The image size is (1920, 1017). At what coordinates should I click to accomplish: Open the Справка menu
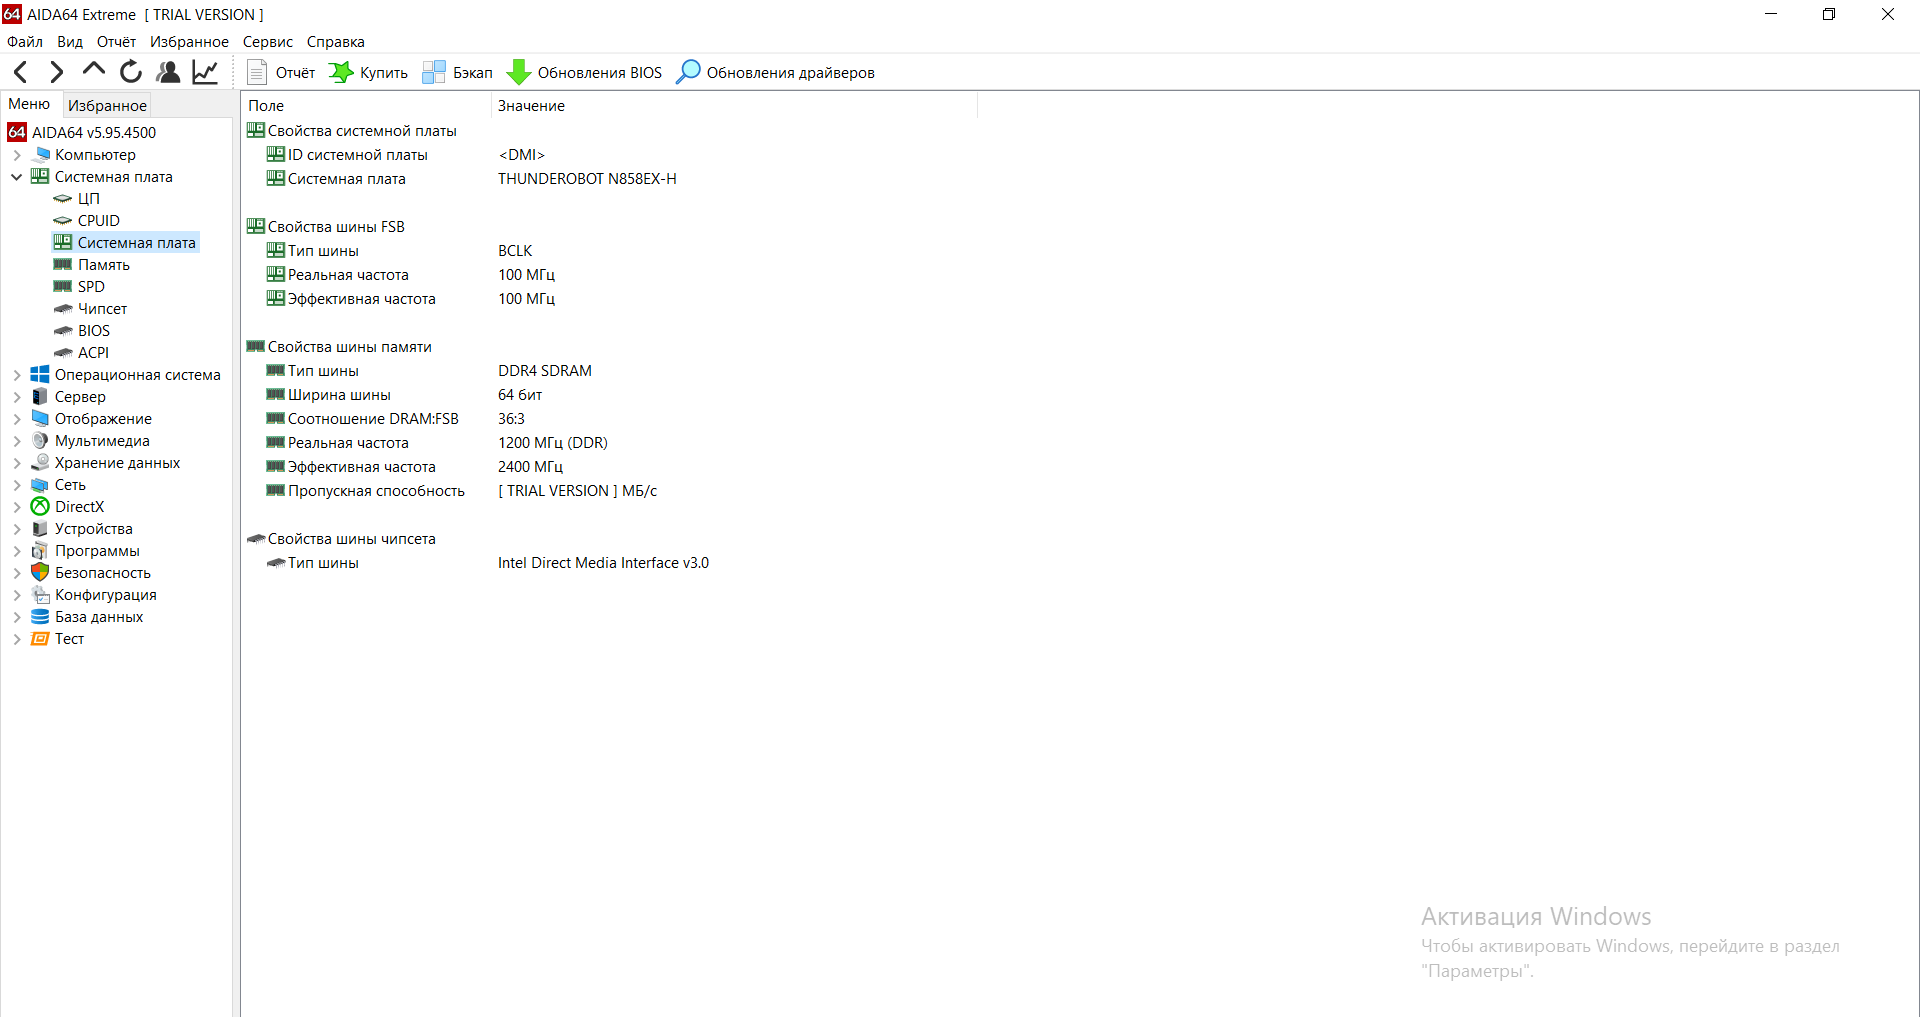click(x=335, y=42)
